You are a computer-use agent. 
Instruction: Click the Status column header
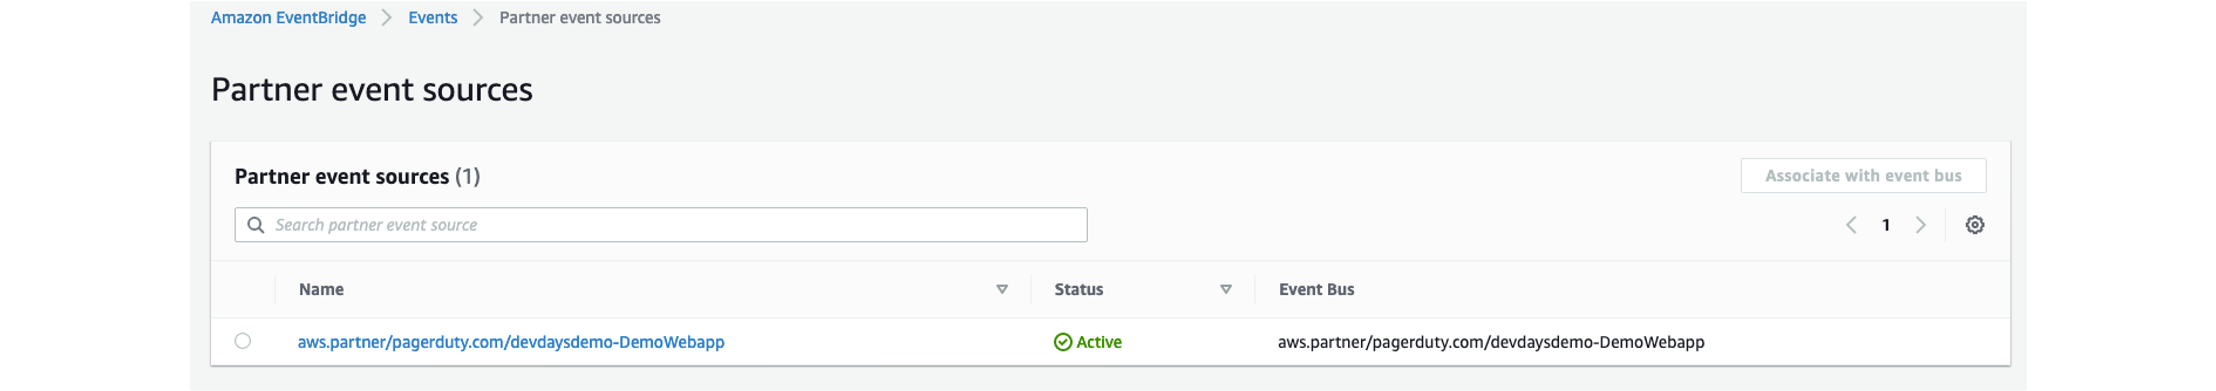tap(1079, 289)
